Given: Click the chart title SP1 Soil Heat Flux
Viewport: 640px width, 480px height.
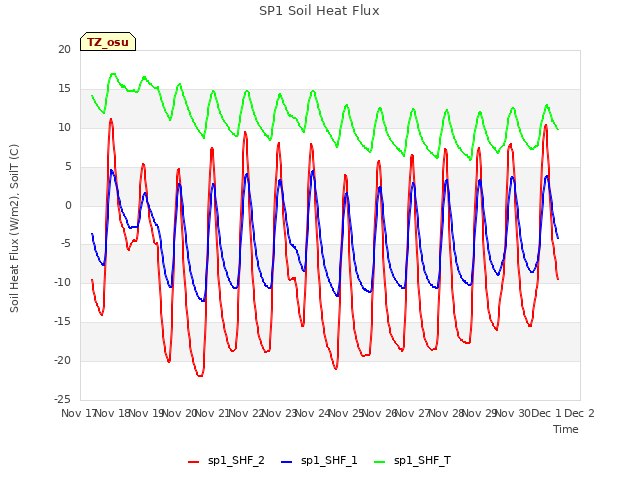Looking at the screenshot, I should [x=319, y=11].
